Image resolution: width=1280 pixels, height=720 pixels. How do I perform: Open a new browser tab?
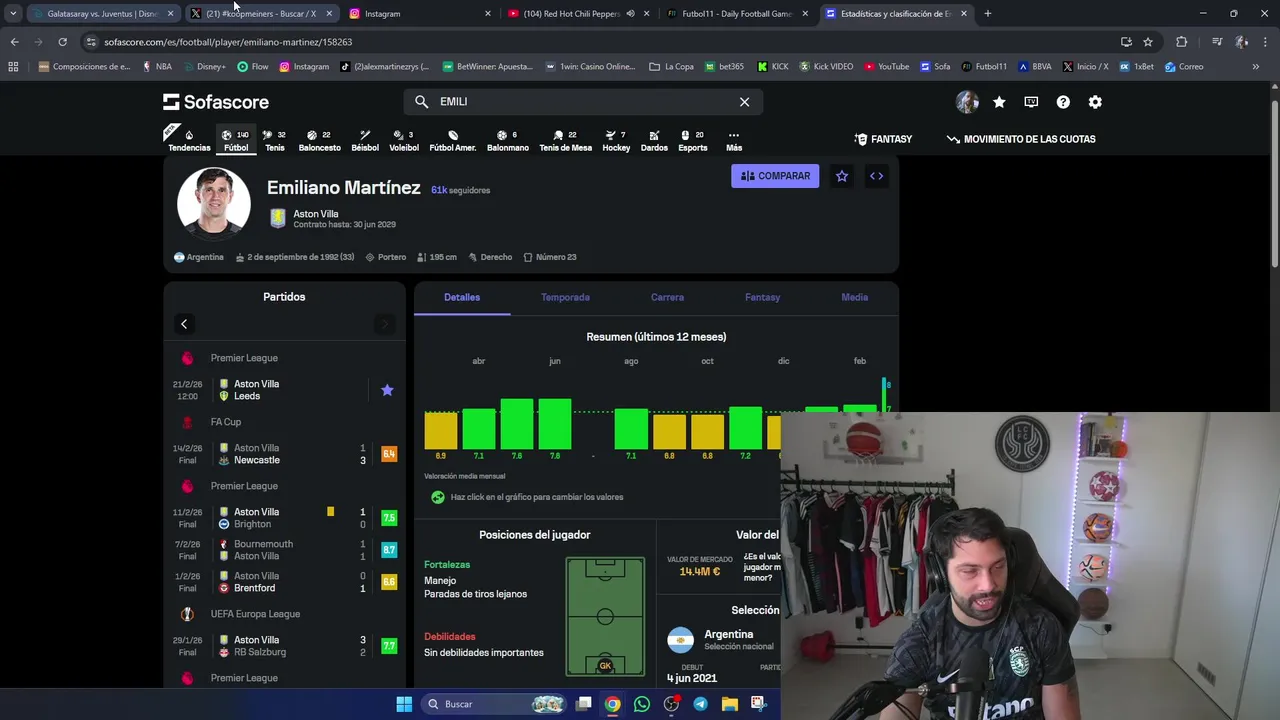(988, 13)
